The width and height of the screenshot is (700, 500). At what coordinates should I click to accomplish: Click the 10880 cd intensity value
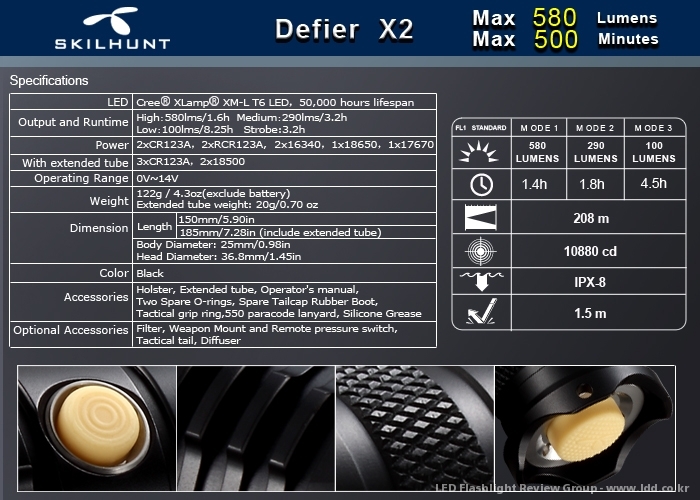[x=590, y=251]
